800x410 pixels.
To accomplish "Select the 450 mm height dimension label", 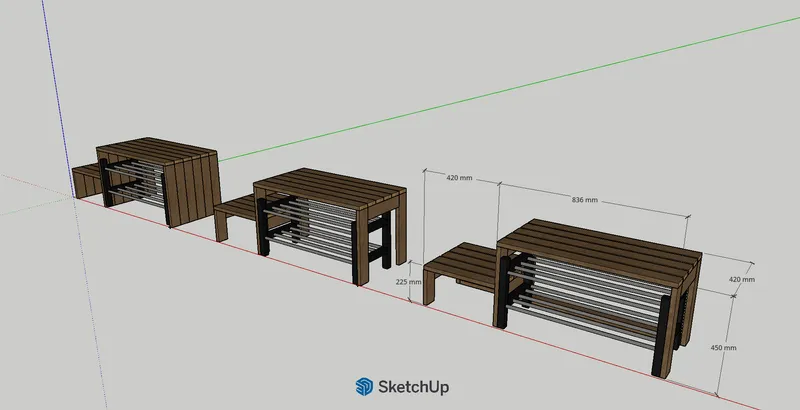I will [723, 348].
